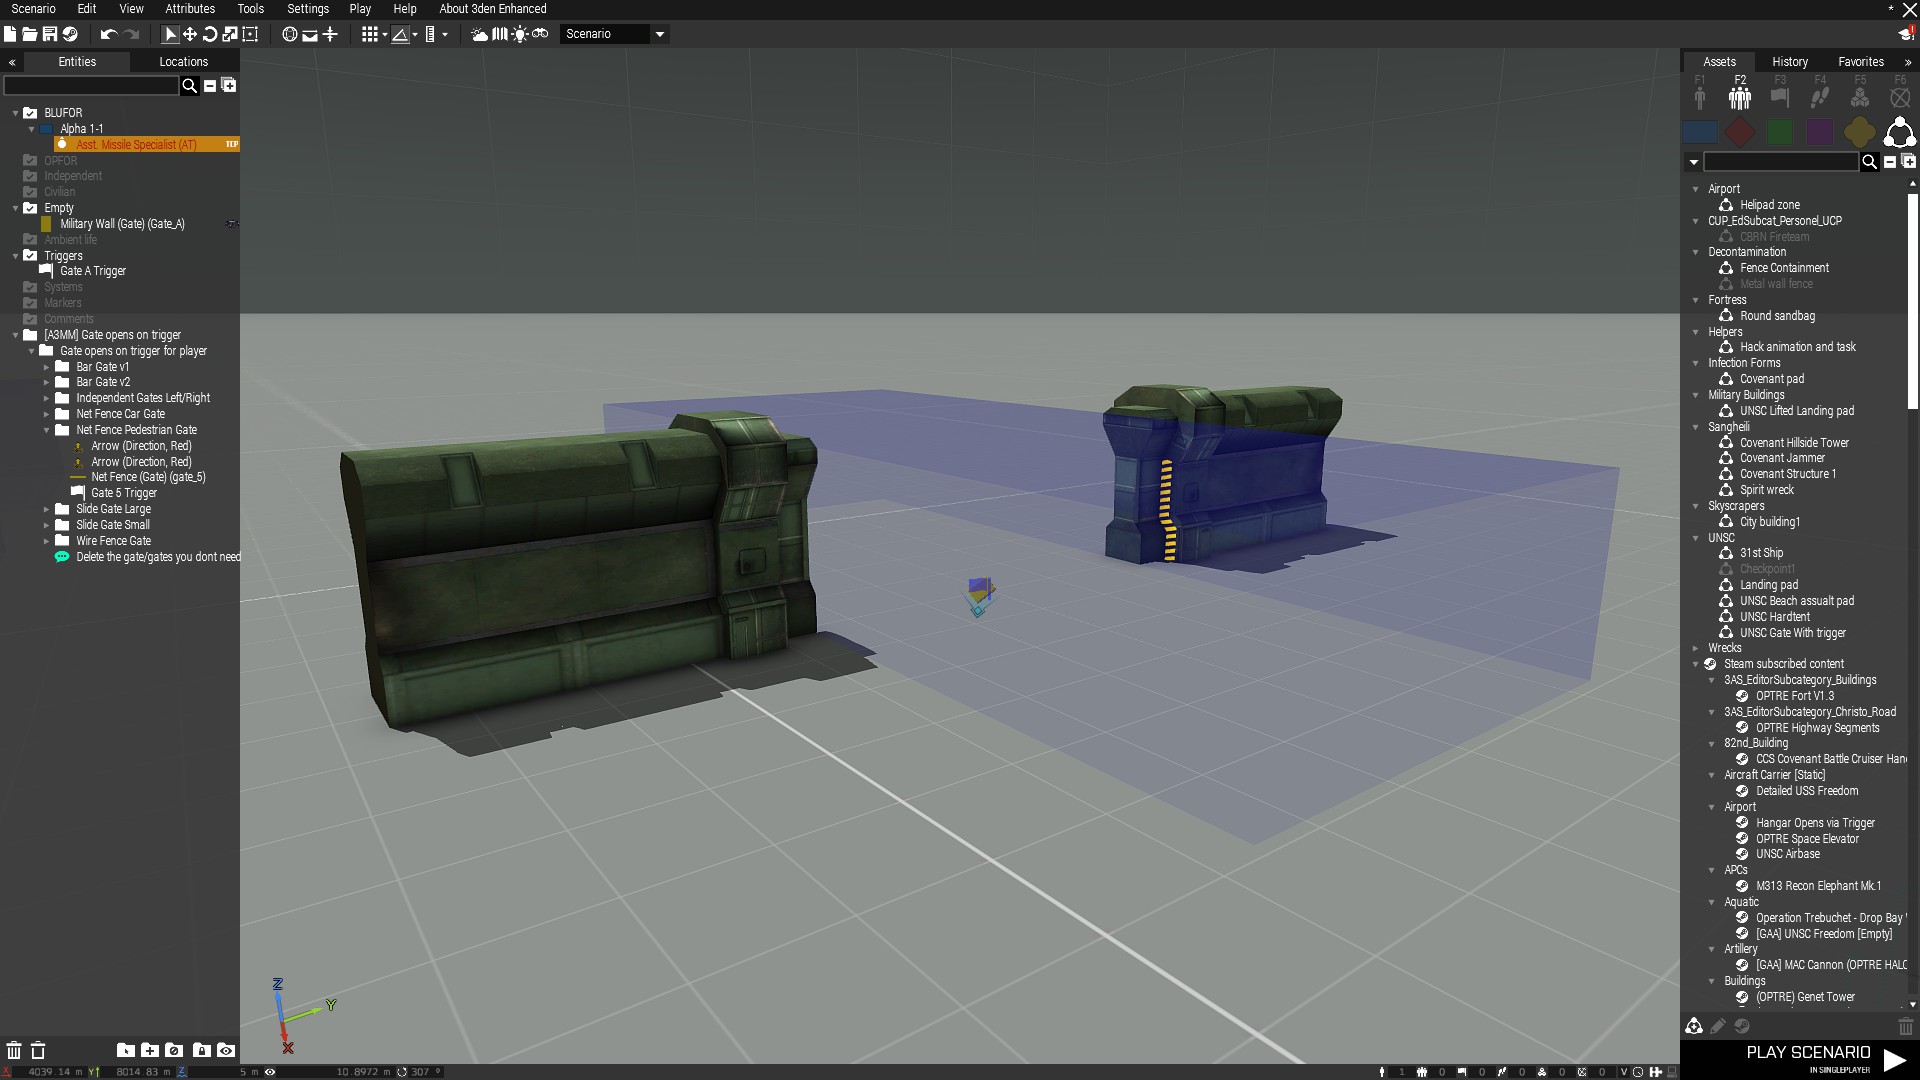
Task: Open the weather settings cloud icon
Action: tap(480, 34)
